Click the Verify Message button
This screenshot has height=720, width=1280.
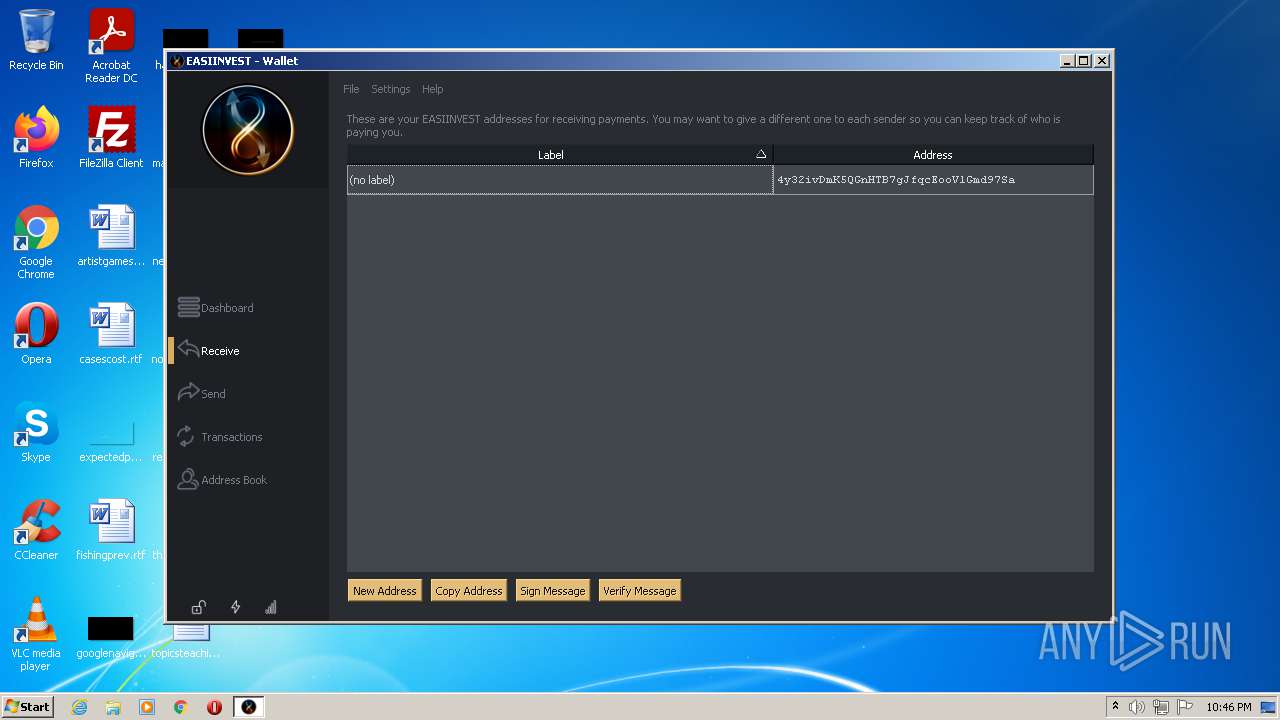pyautogui.click(x=639, y=591)
